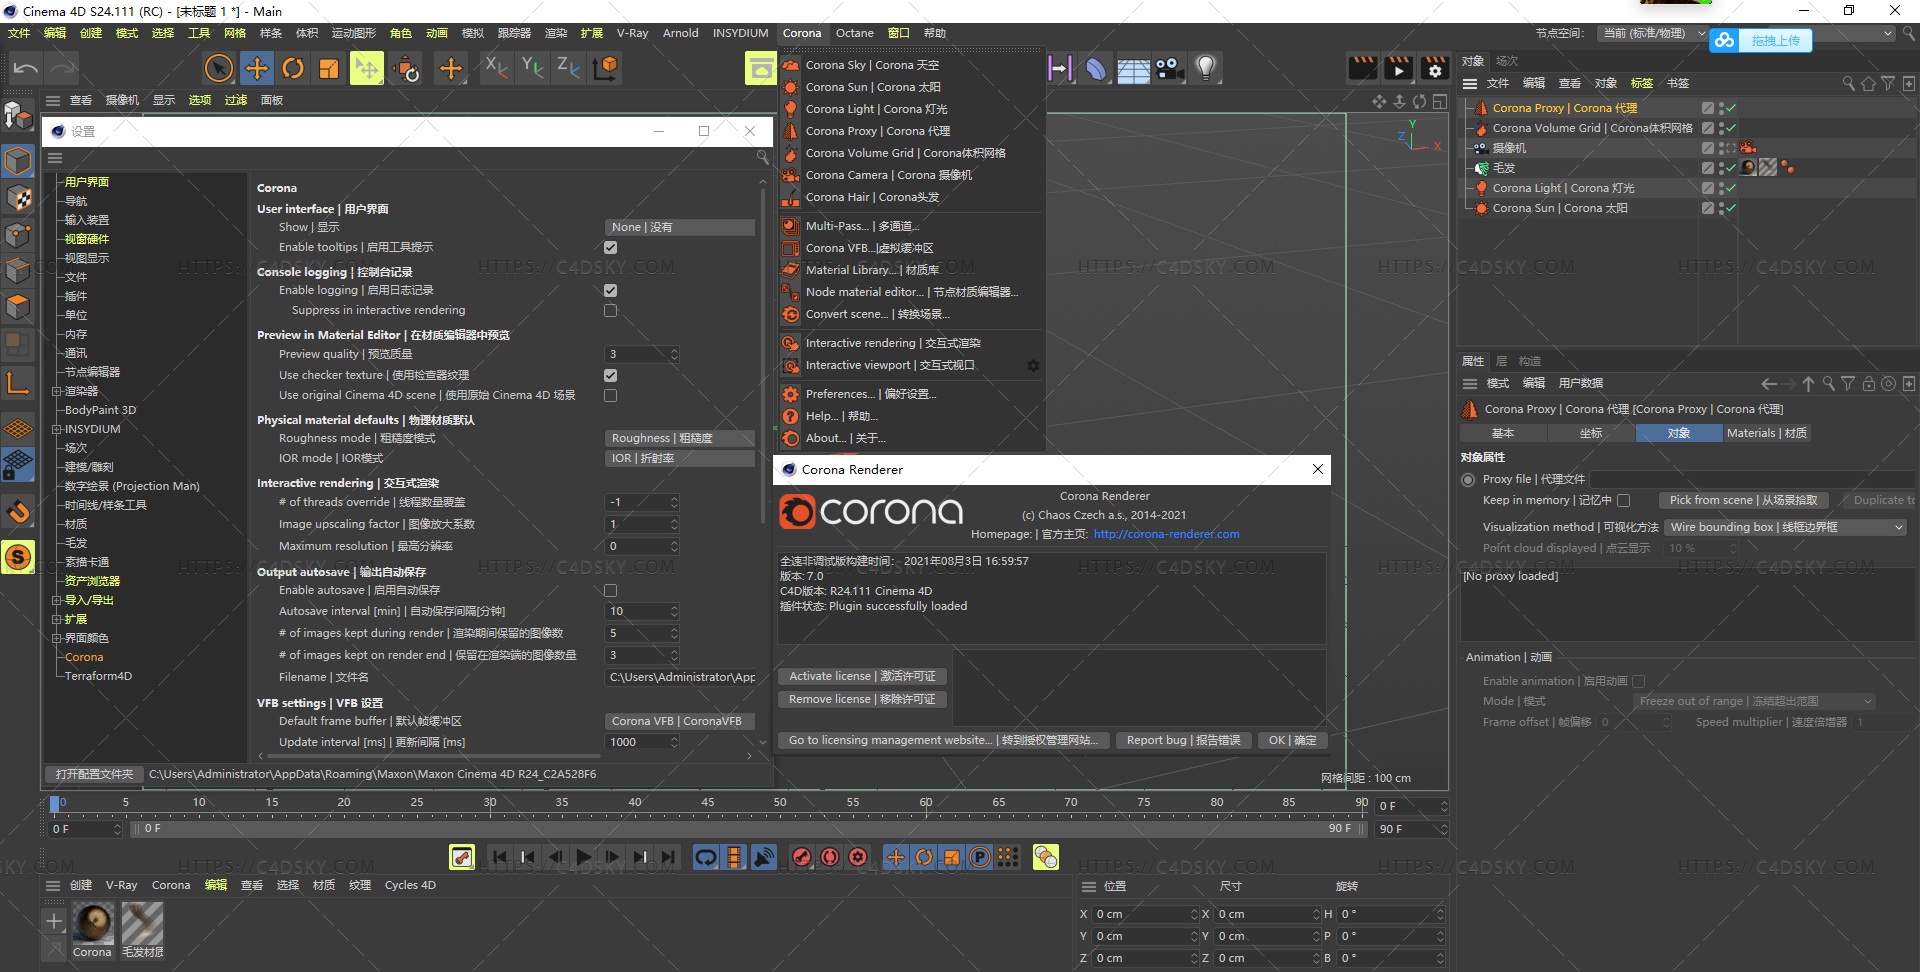
Task: Open the Arnold menu
Action: pos(680,33)
